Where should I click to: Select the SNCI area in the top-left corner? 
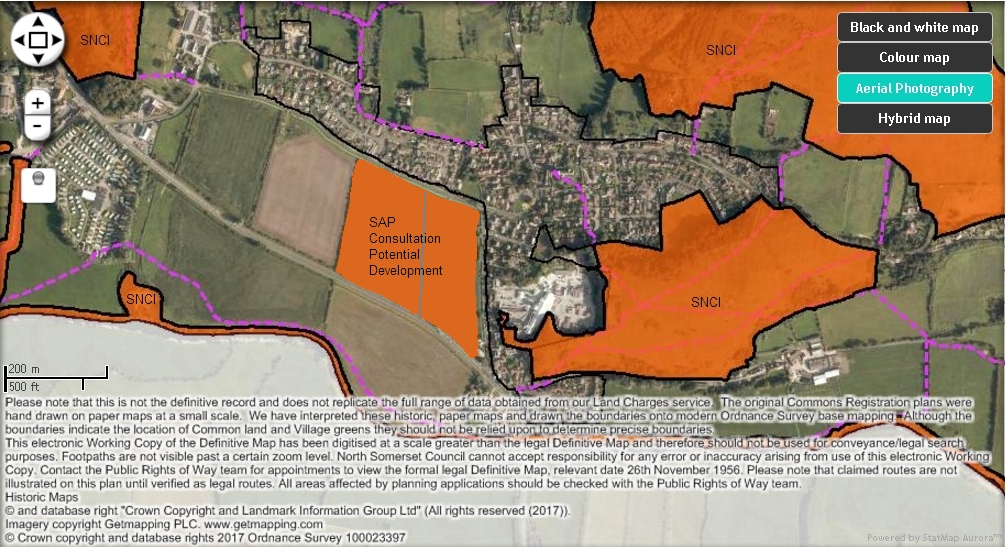pos(94,40)
